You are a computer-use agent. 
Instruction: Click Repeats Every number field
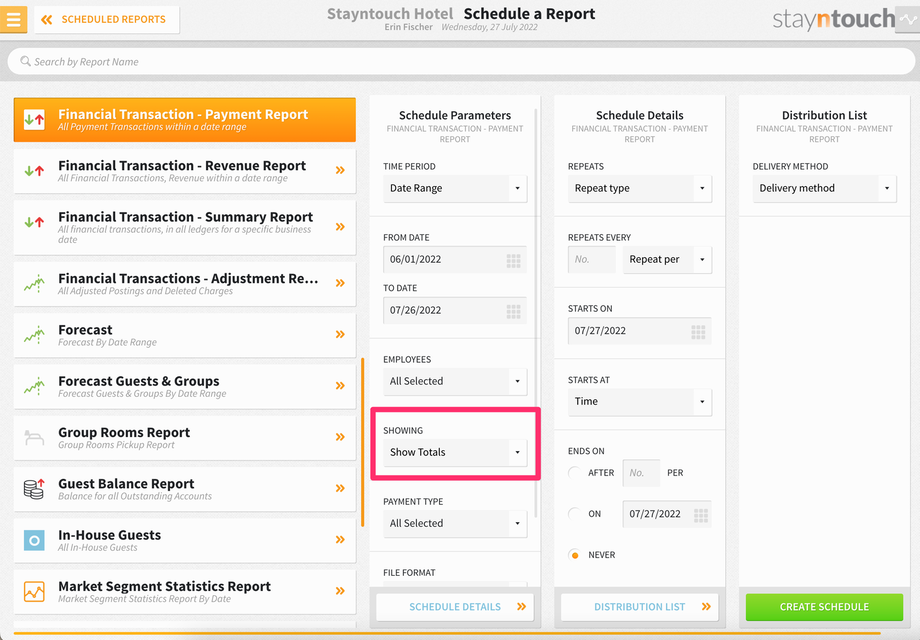click(591, 259)
